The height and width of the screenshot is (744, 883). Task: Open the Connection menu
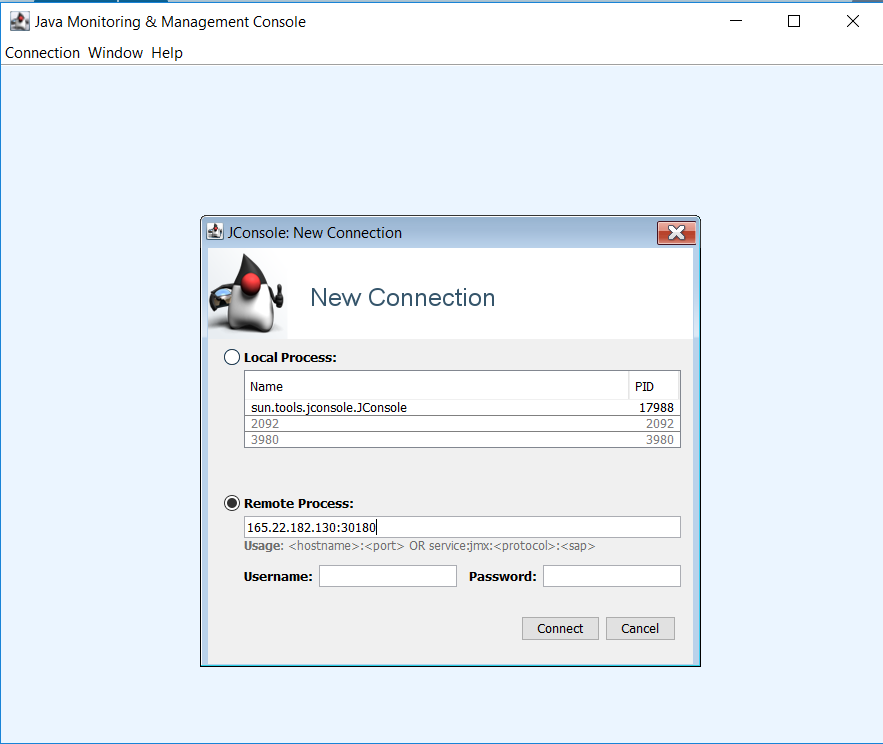(x=42, y=53)
